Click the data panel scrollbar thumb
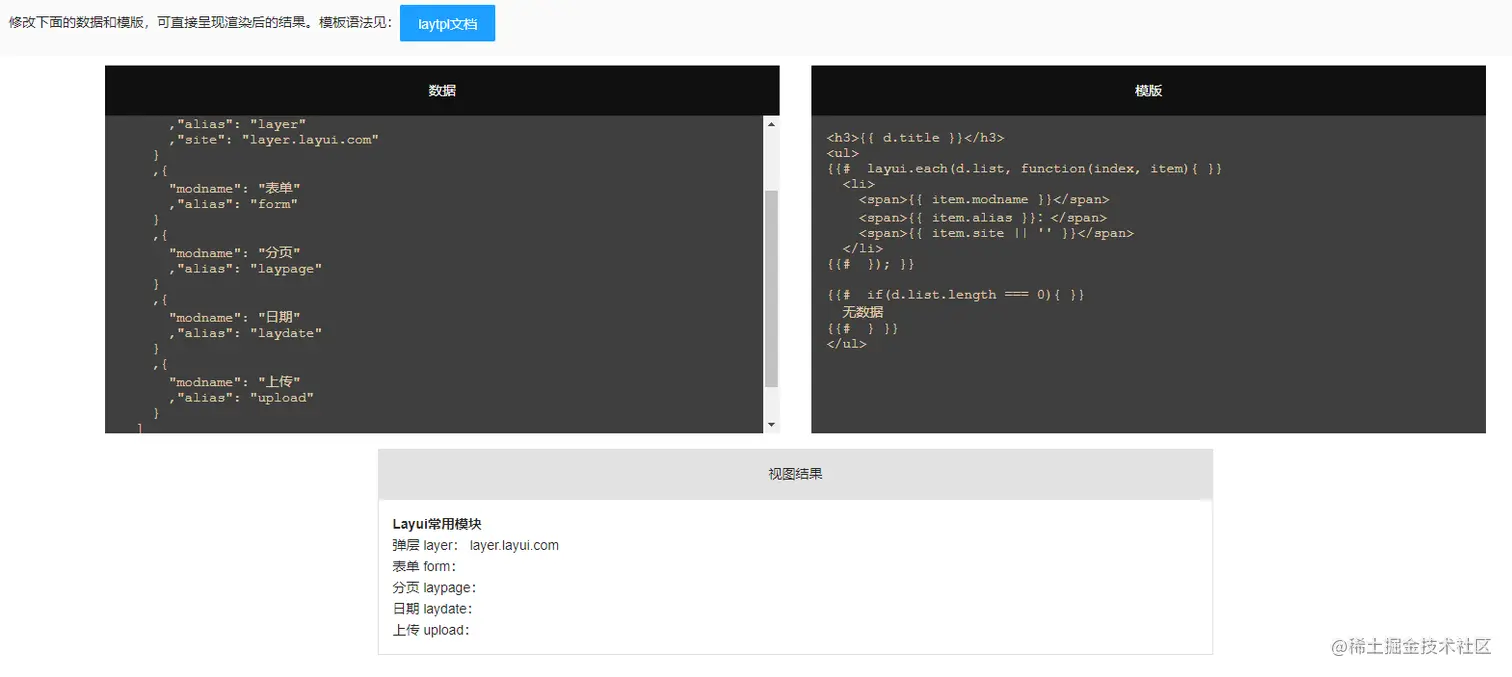 771,288
